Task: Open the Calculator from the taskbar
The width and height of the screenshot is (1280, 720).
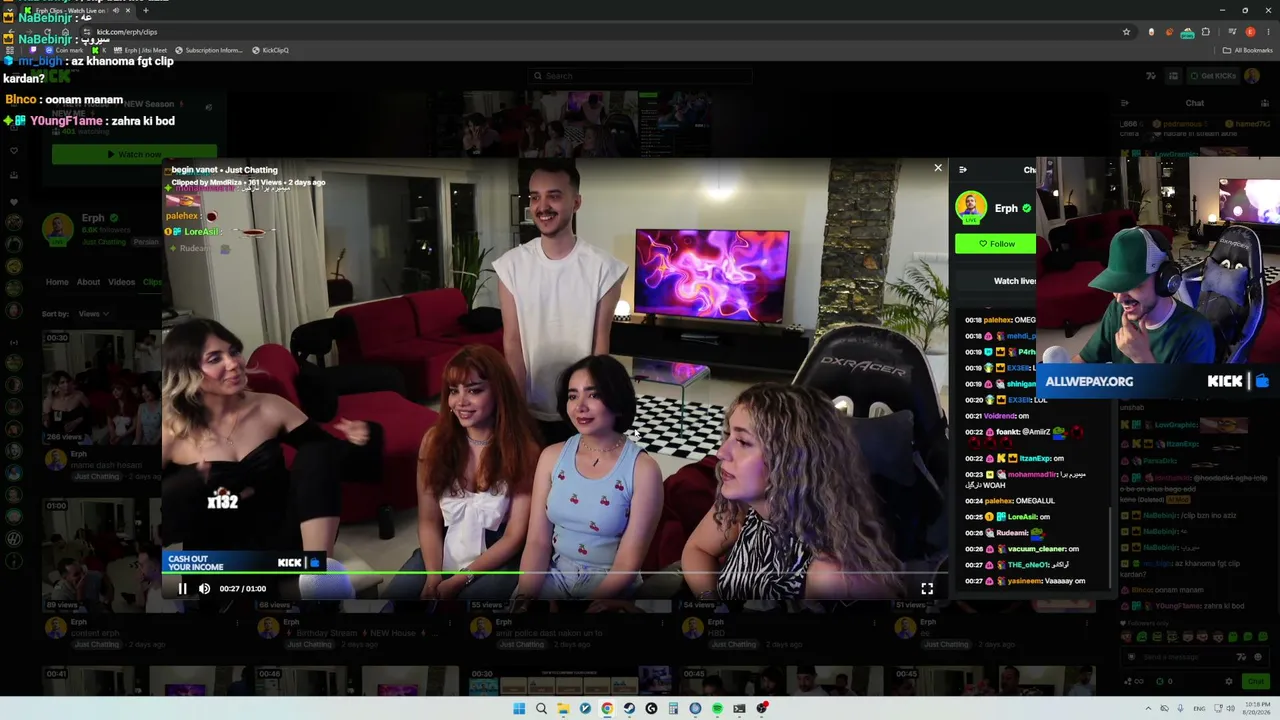Action: [673, 709]
